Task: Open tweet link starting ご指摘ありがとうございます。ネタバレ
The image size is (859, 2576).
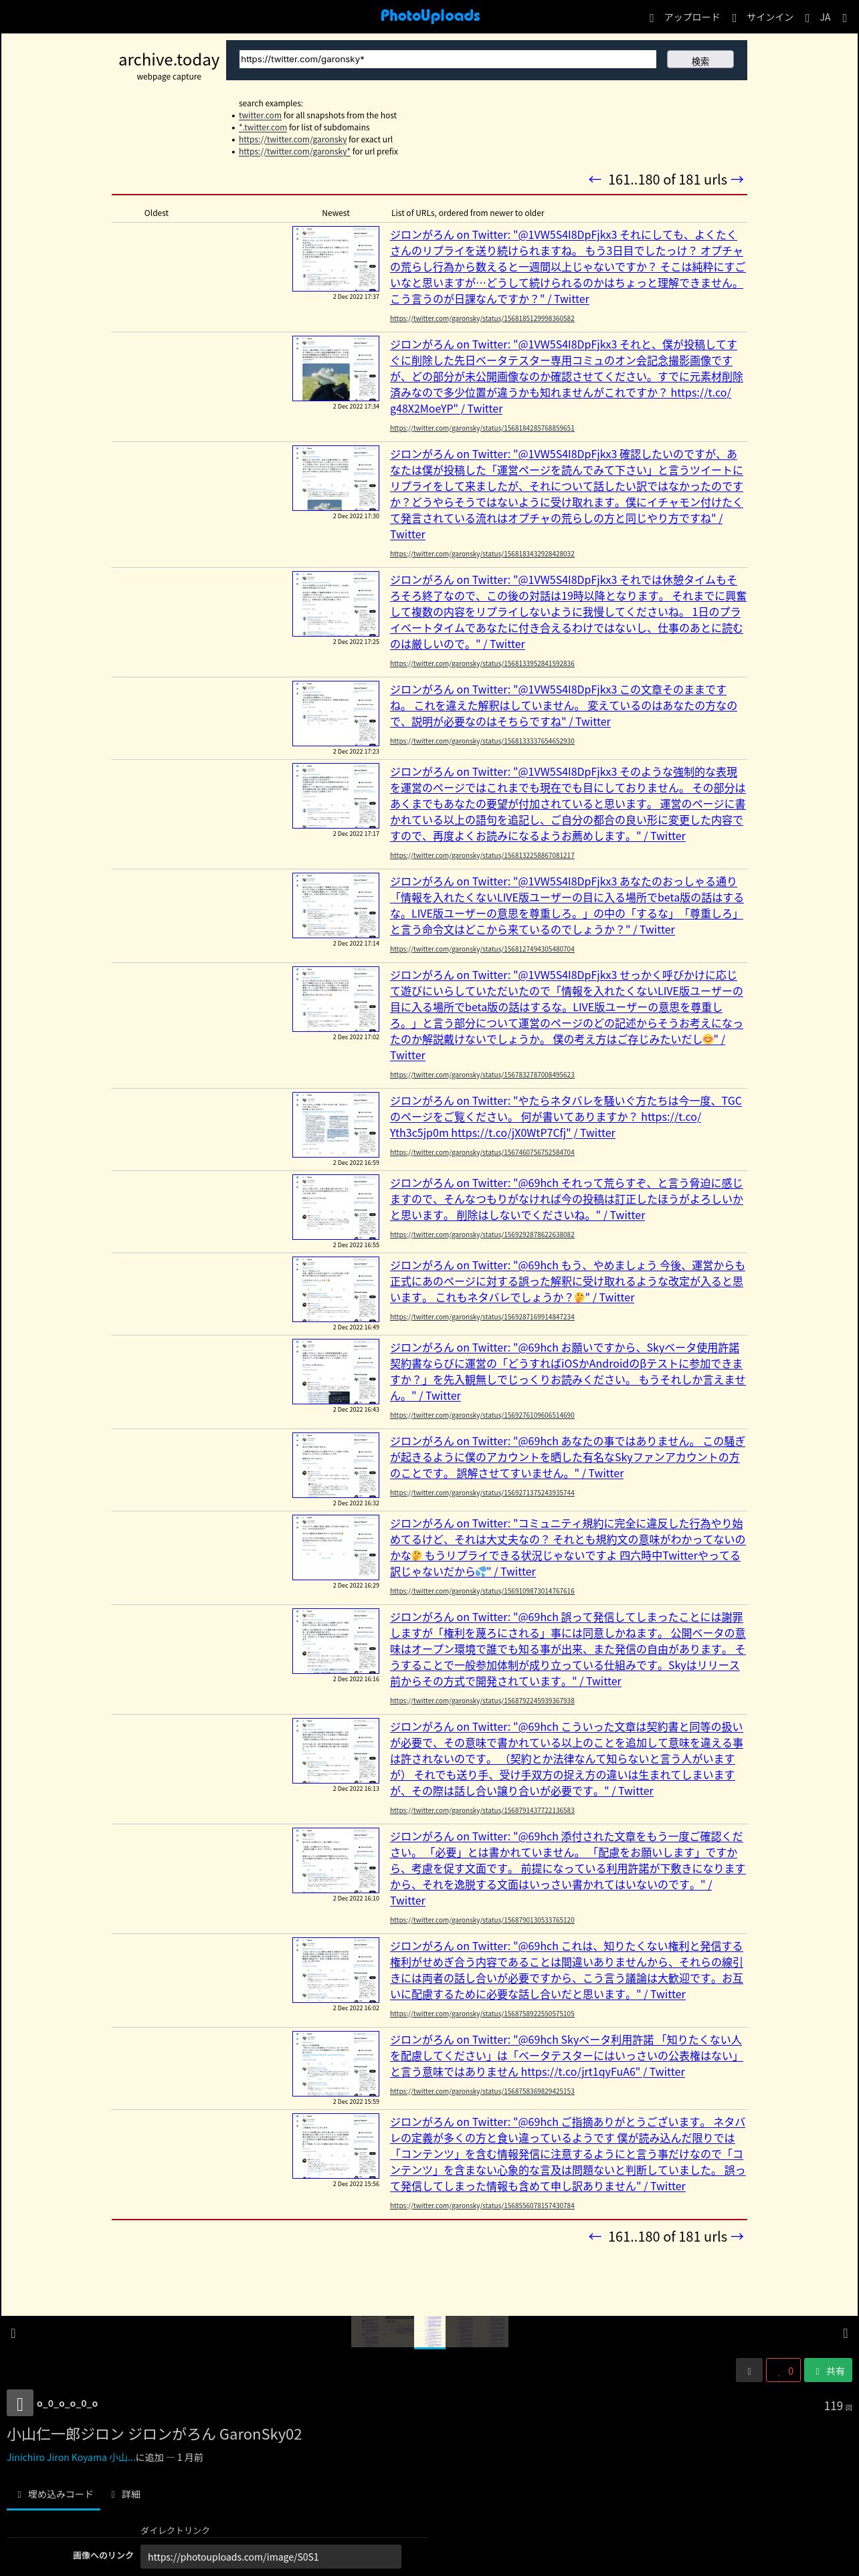Action: [567, 2154]
